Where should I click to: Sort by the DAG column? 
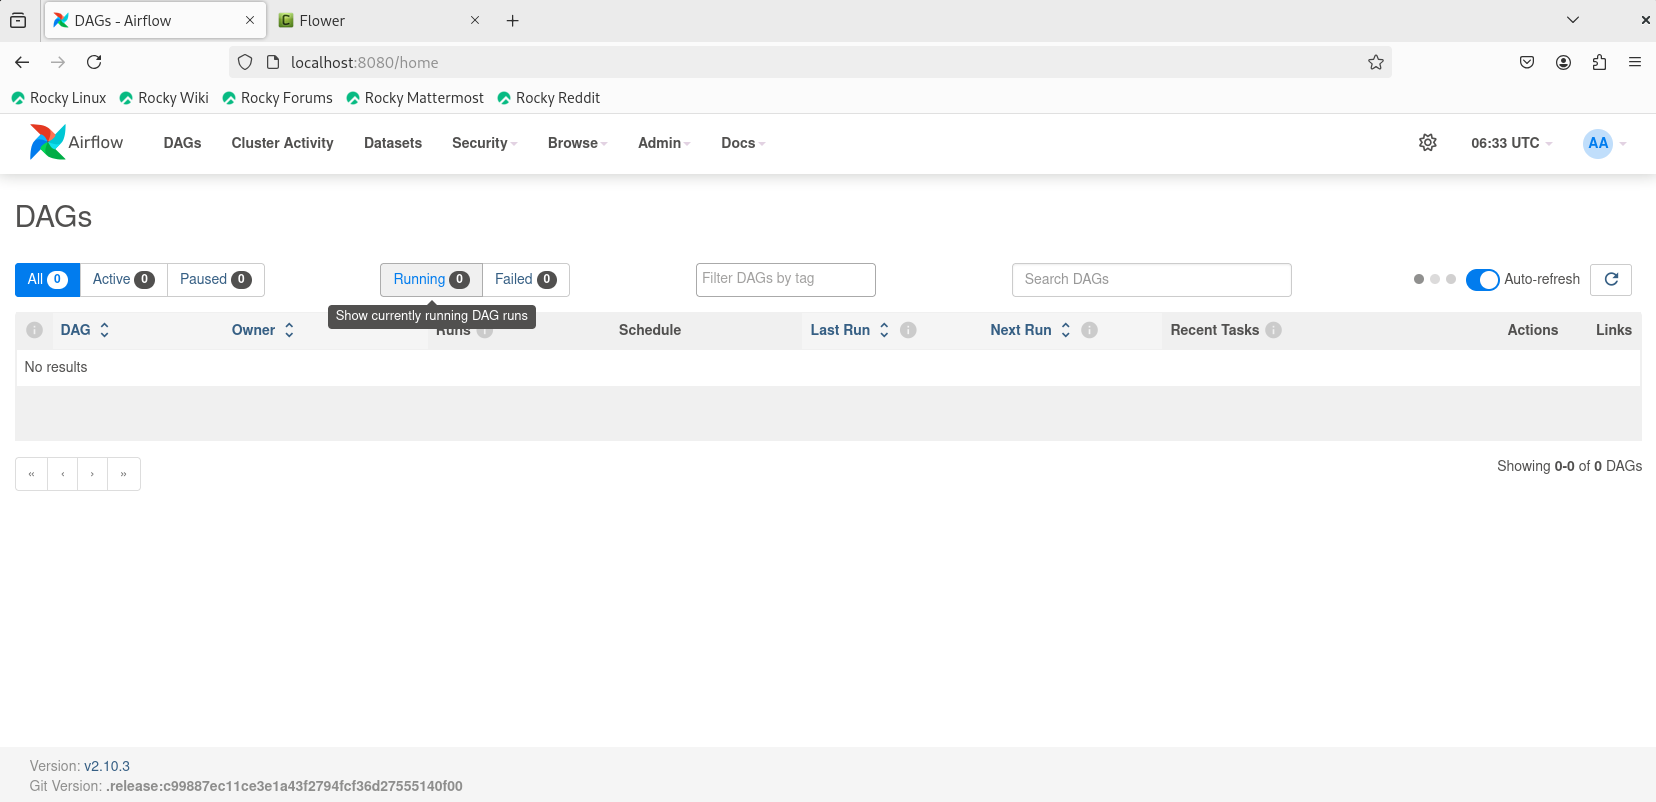(85, 330)
